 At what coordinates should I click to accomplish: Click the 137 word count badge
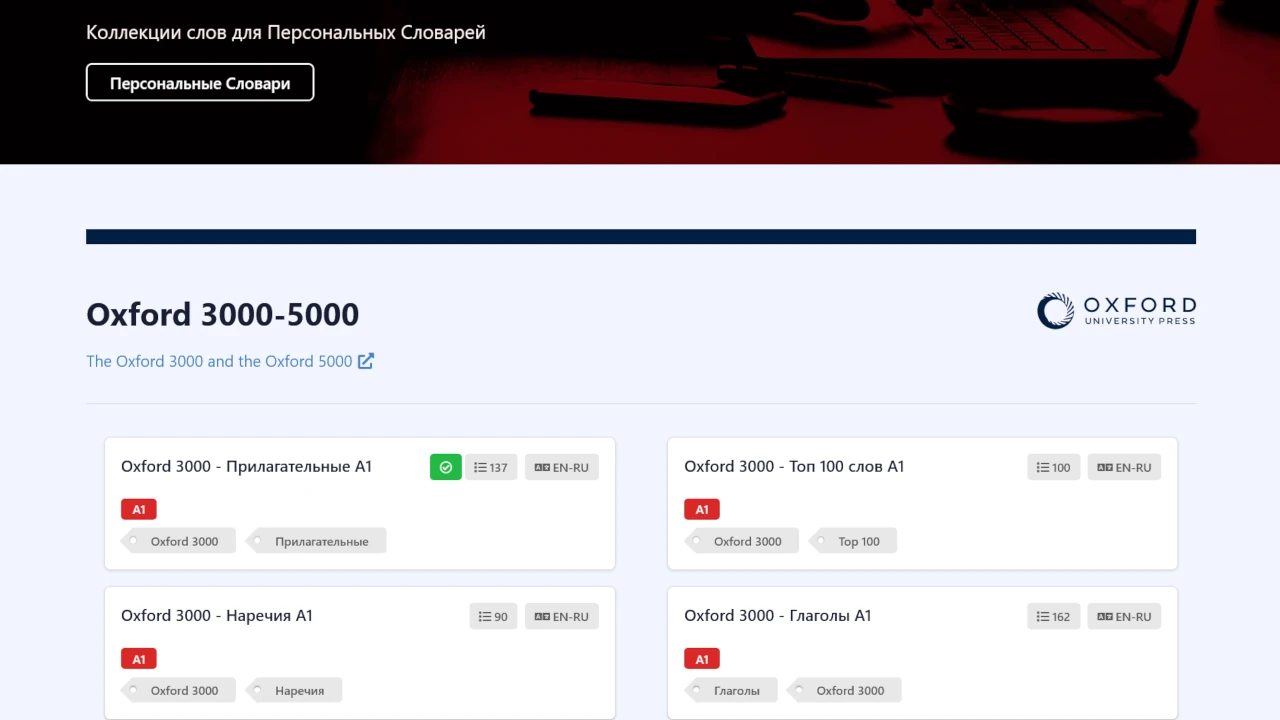point(491,467)
